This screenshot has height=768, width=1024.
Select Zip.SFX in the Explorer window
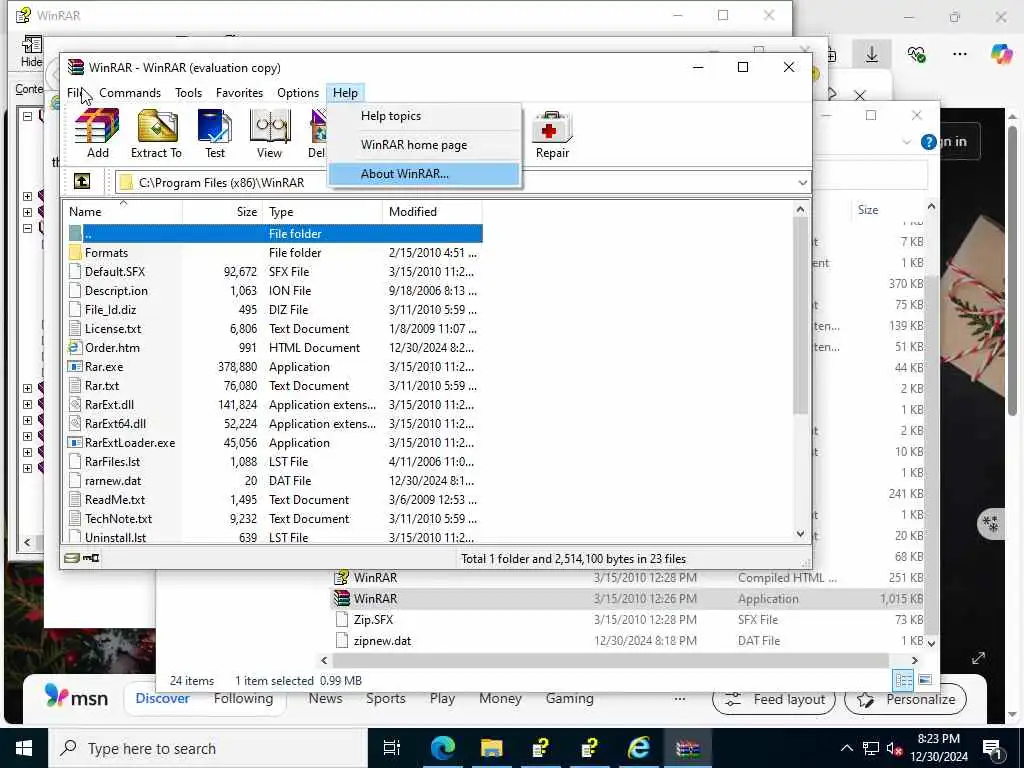point(373,620)
